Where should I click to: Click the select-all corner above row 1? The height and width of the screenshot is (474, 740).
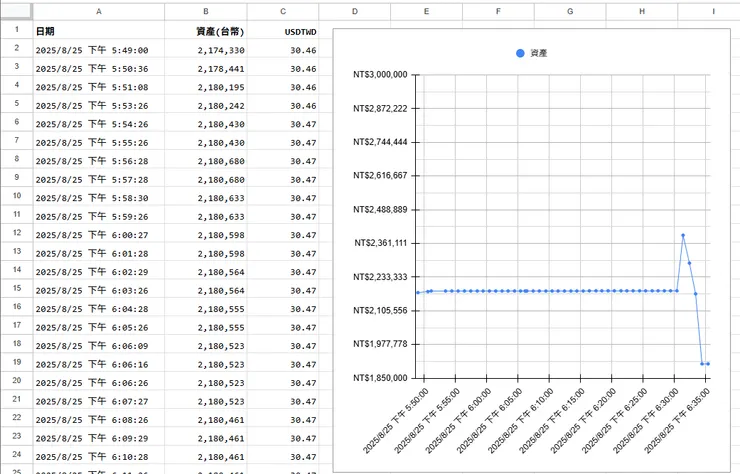(x=16, y=10)
